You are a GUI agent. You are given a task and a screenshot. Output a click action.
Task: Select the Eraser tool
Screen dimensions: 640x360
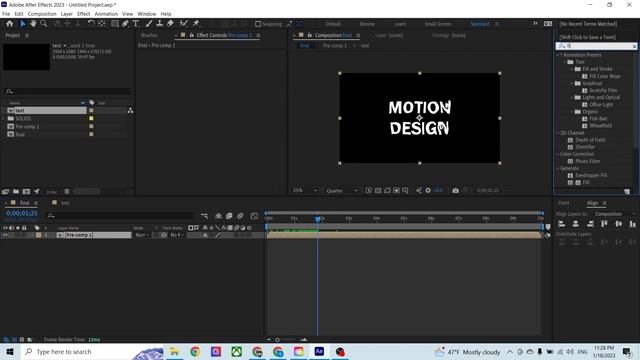[x=170, y=24]
